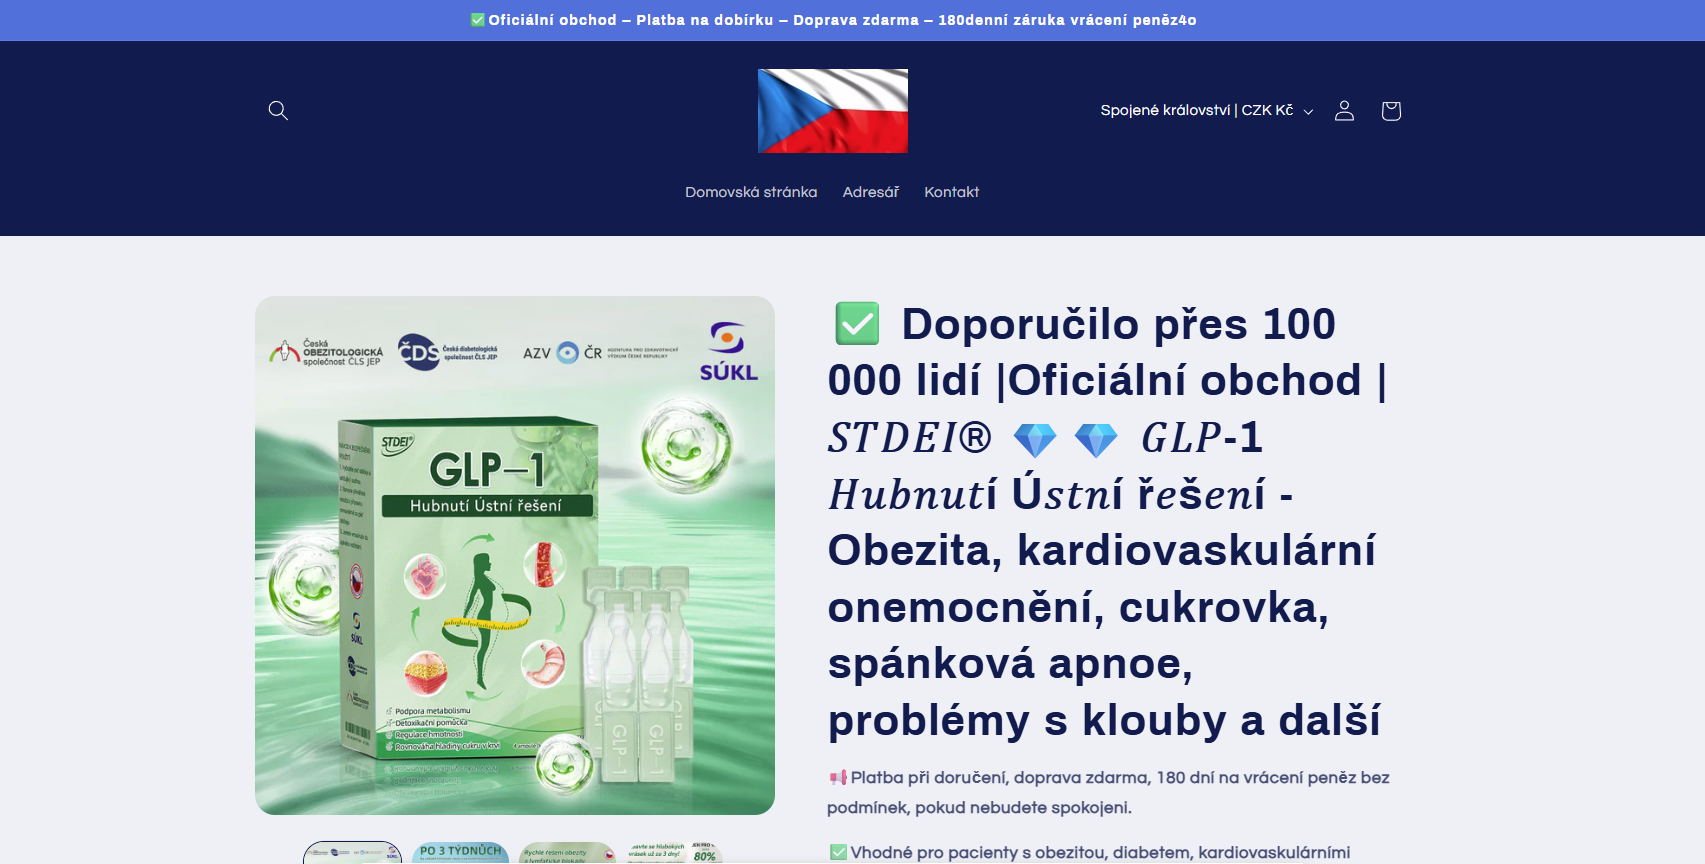Open the shopping cart icon
Image resolution: width=1705 pixels, height=864 pixels.
coord(1390,110)
